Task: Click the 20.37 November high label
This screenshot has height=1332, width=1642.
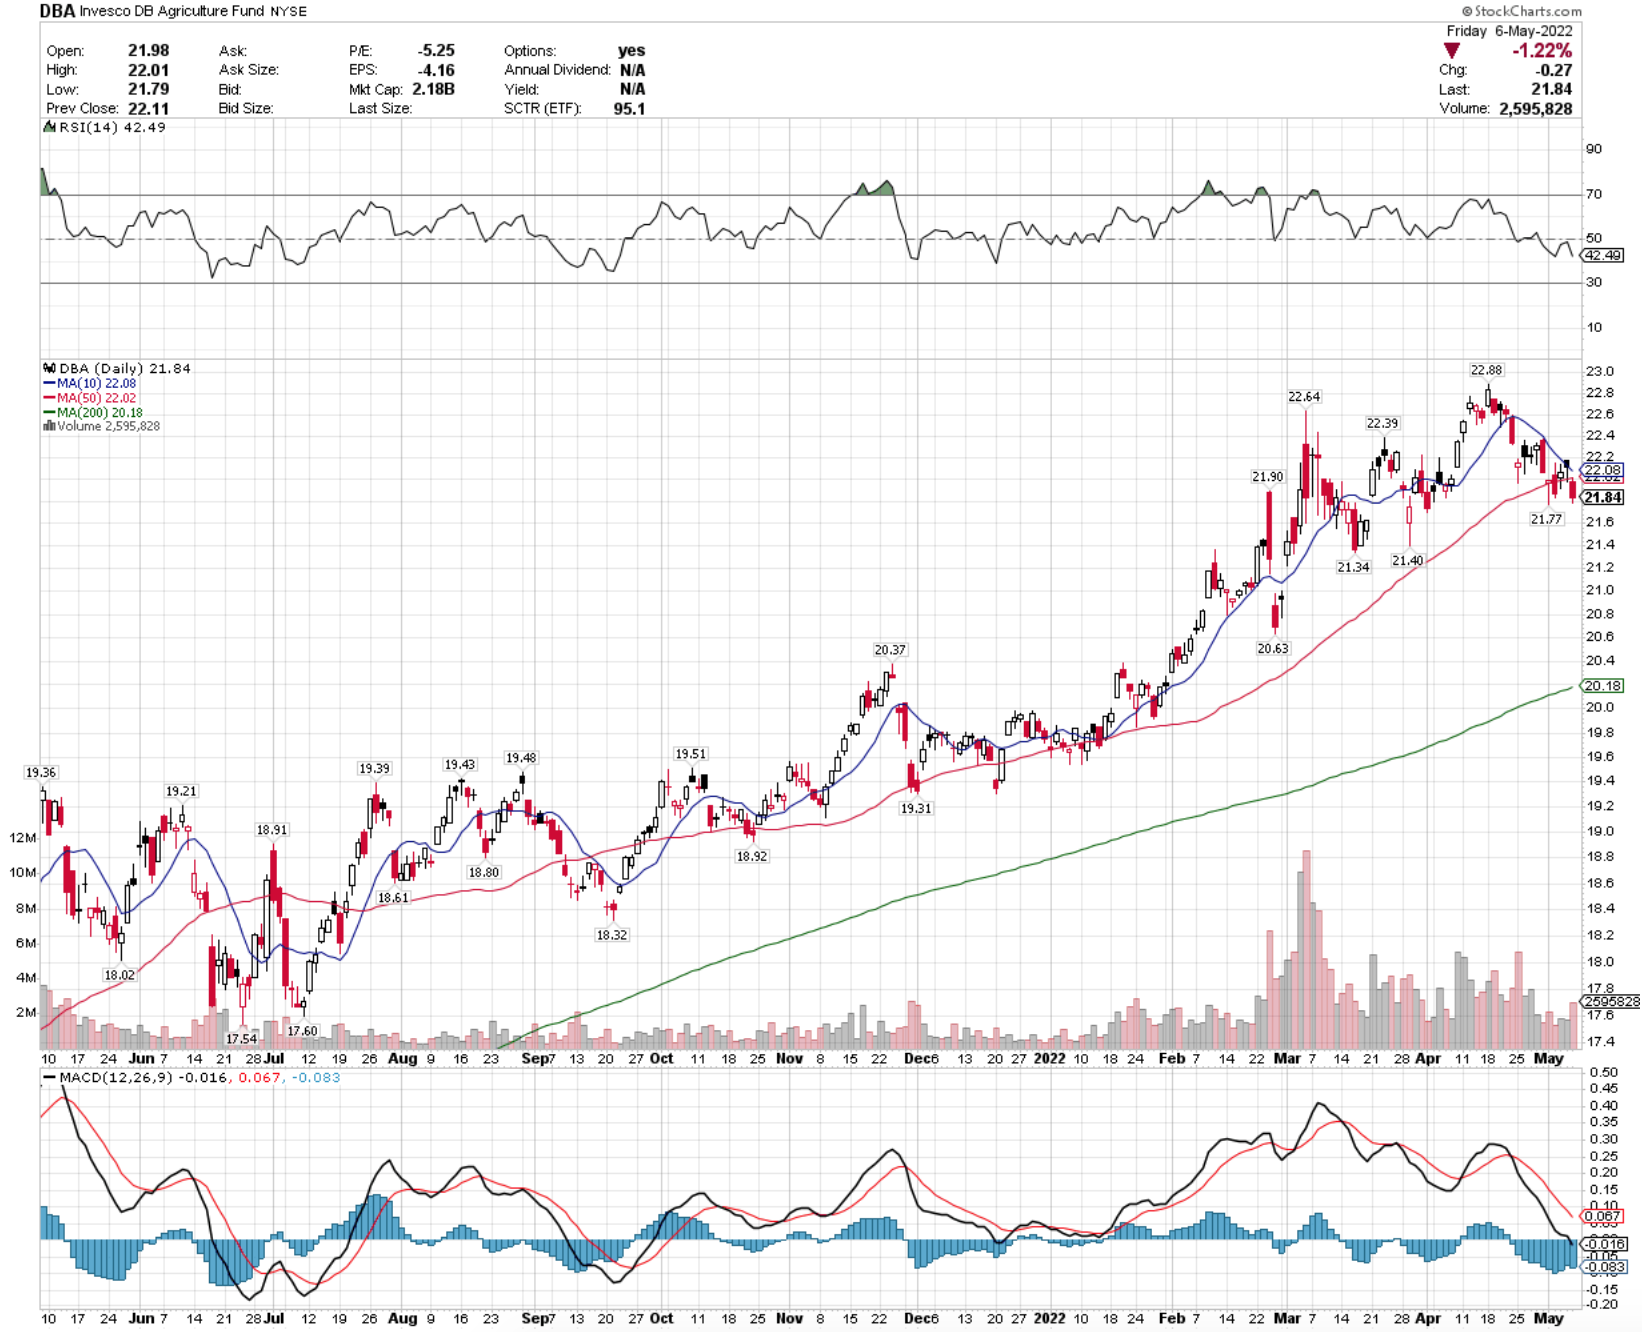Action: (890, 650)
